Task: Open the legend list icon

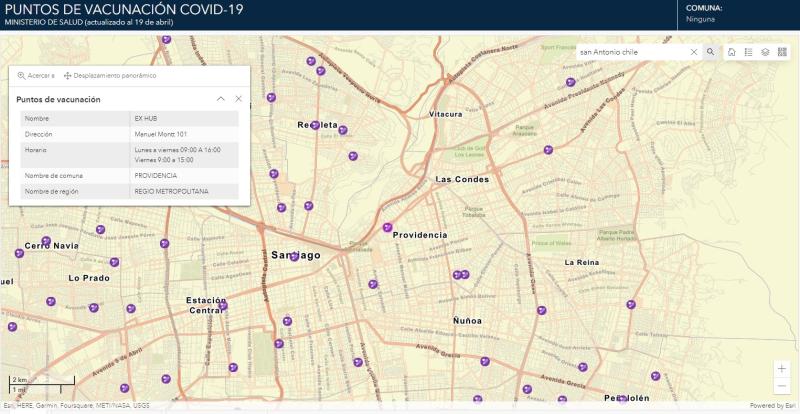Action: tap(748, 52)
